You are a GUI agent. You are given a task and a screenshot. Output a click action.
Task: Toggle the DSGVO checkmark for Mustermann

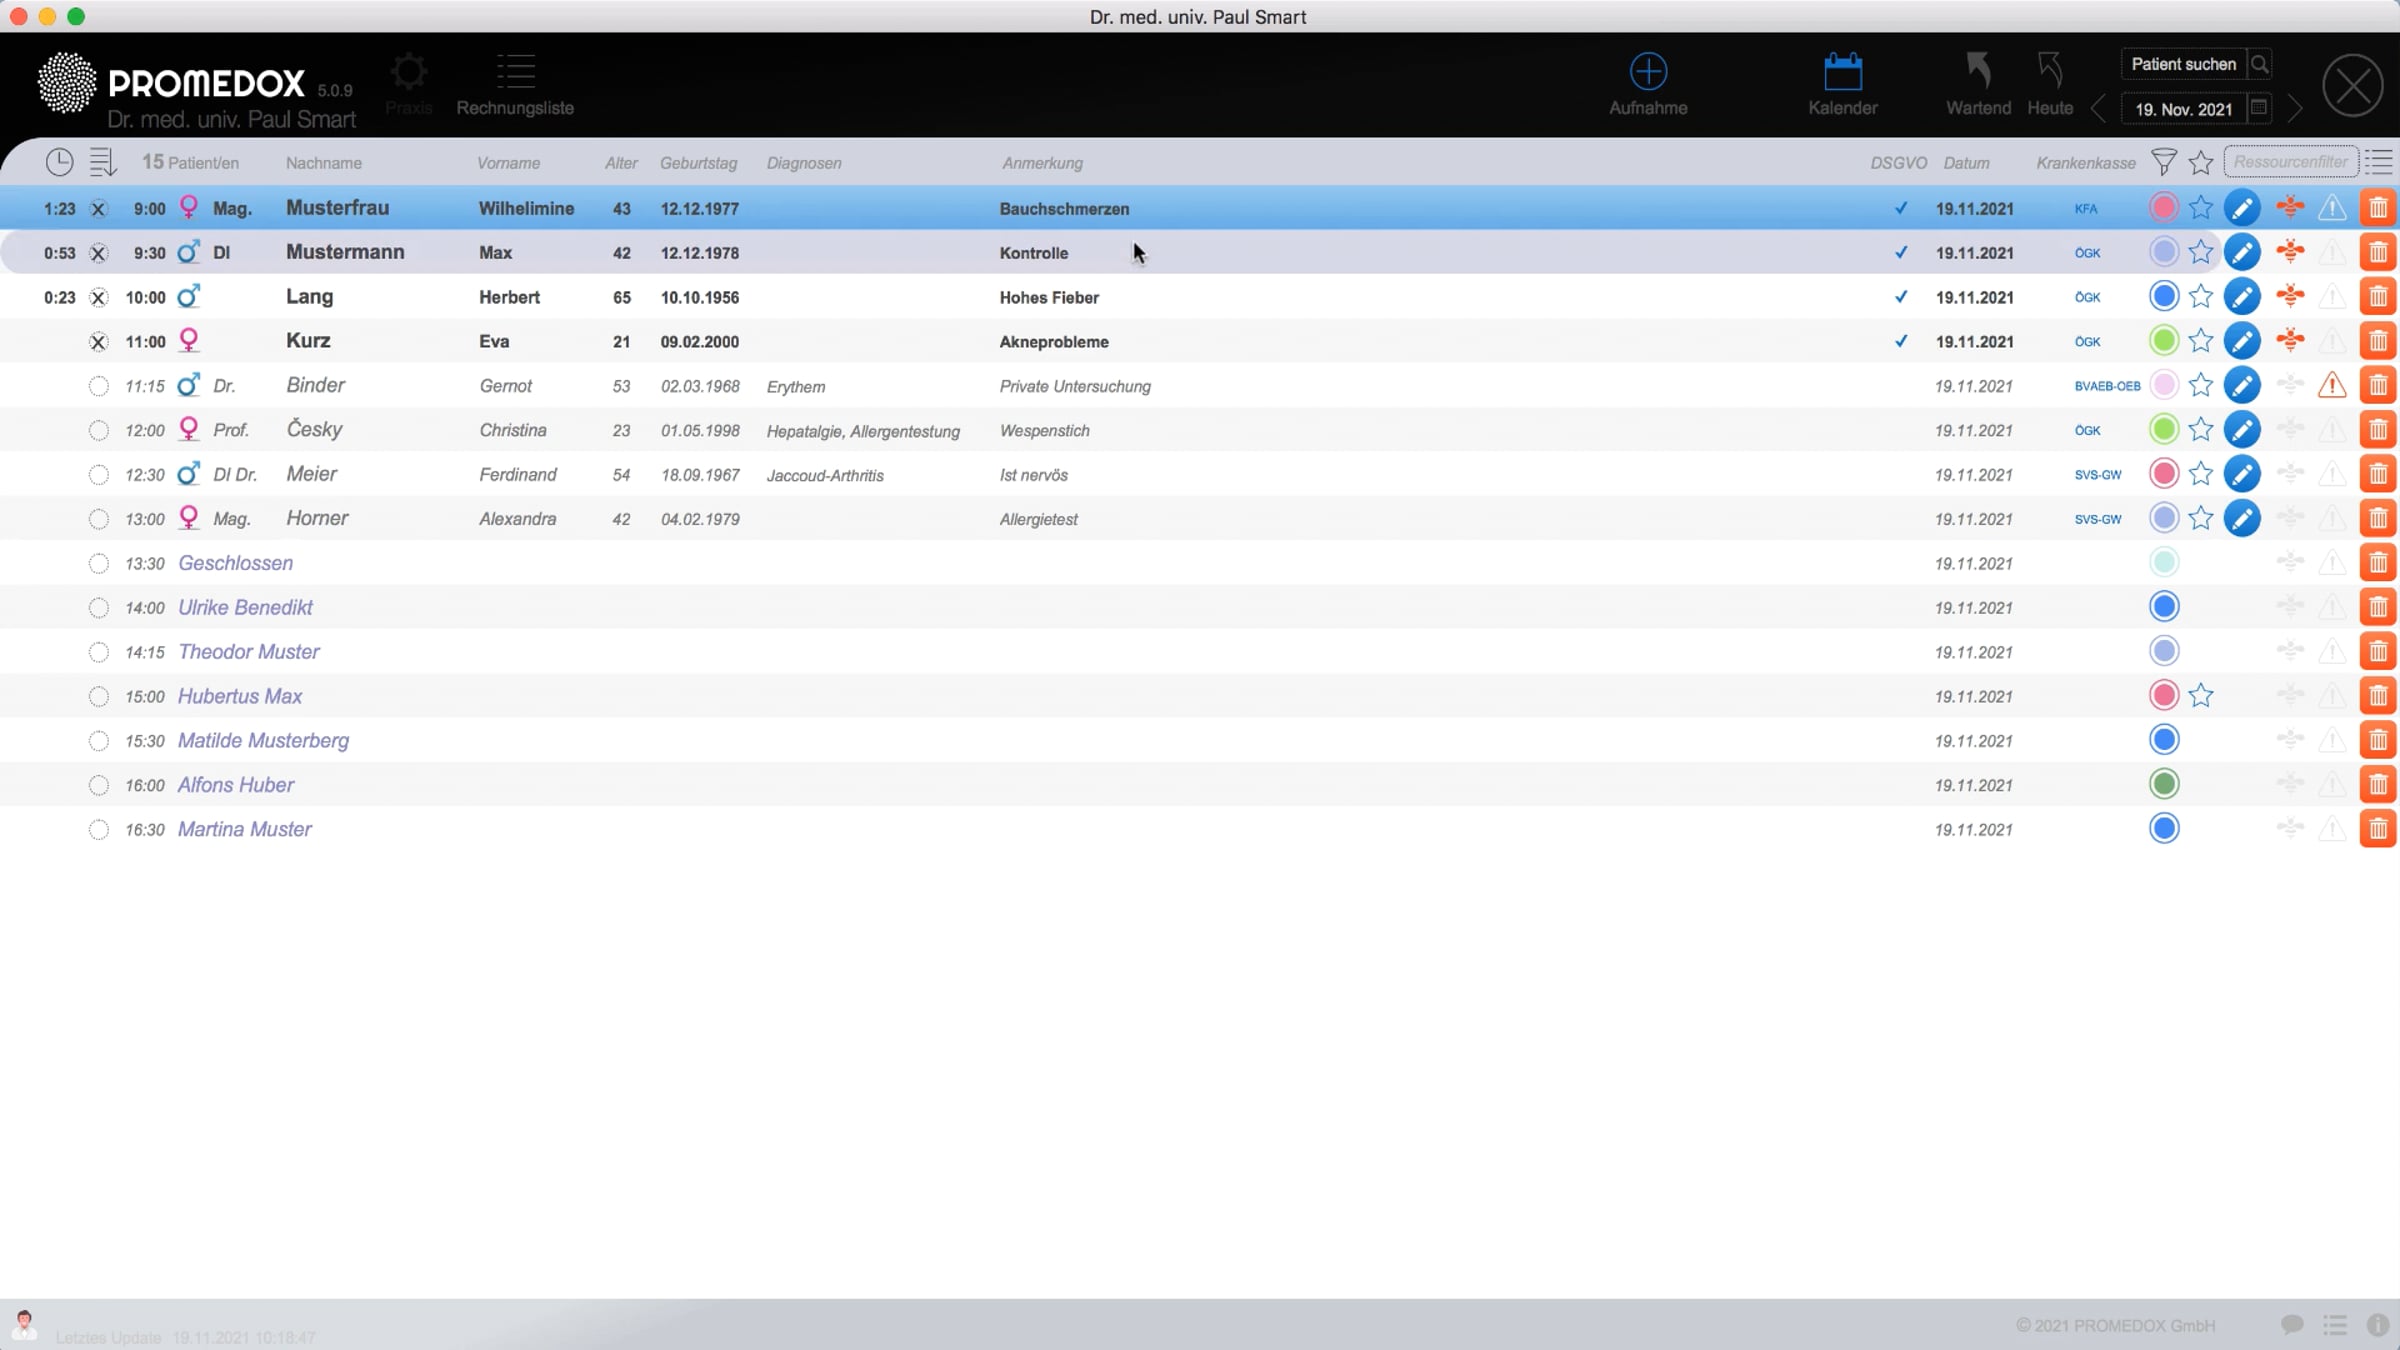1900,253
